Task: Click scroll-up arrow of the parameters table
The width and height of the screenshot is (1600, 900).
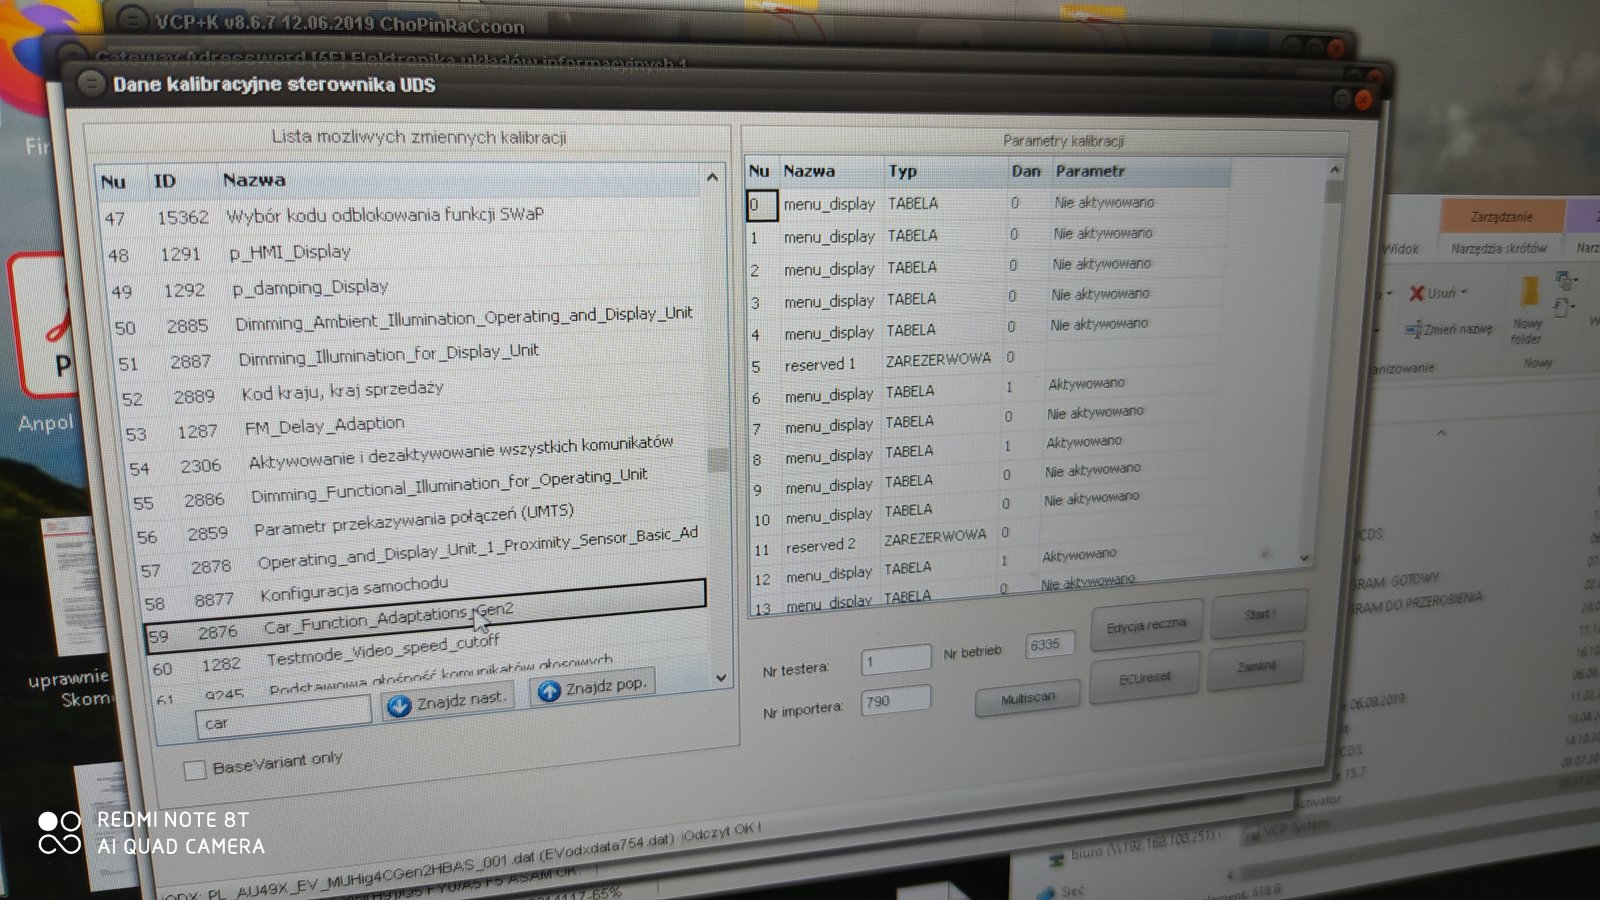Action: tap(1334, 170)
